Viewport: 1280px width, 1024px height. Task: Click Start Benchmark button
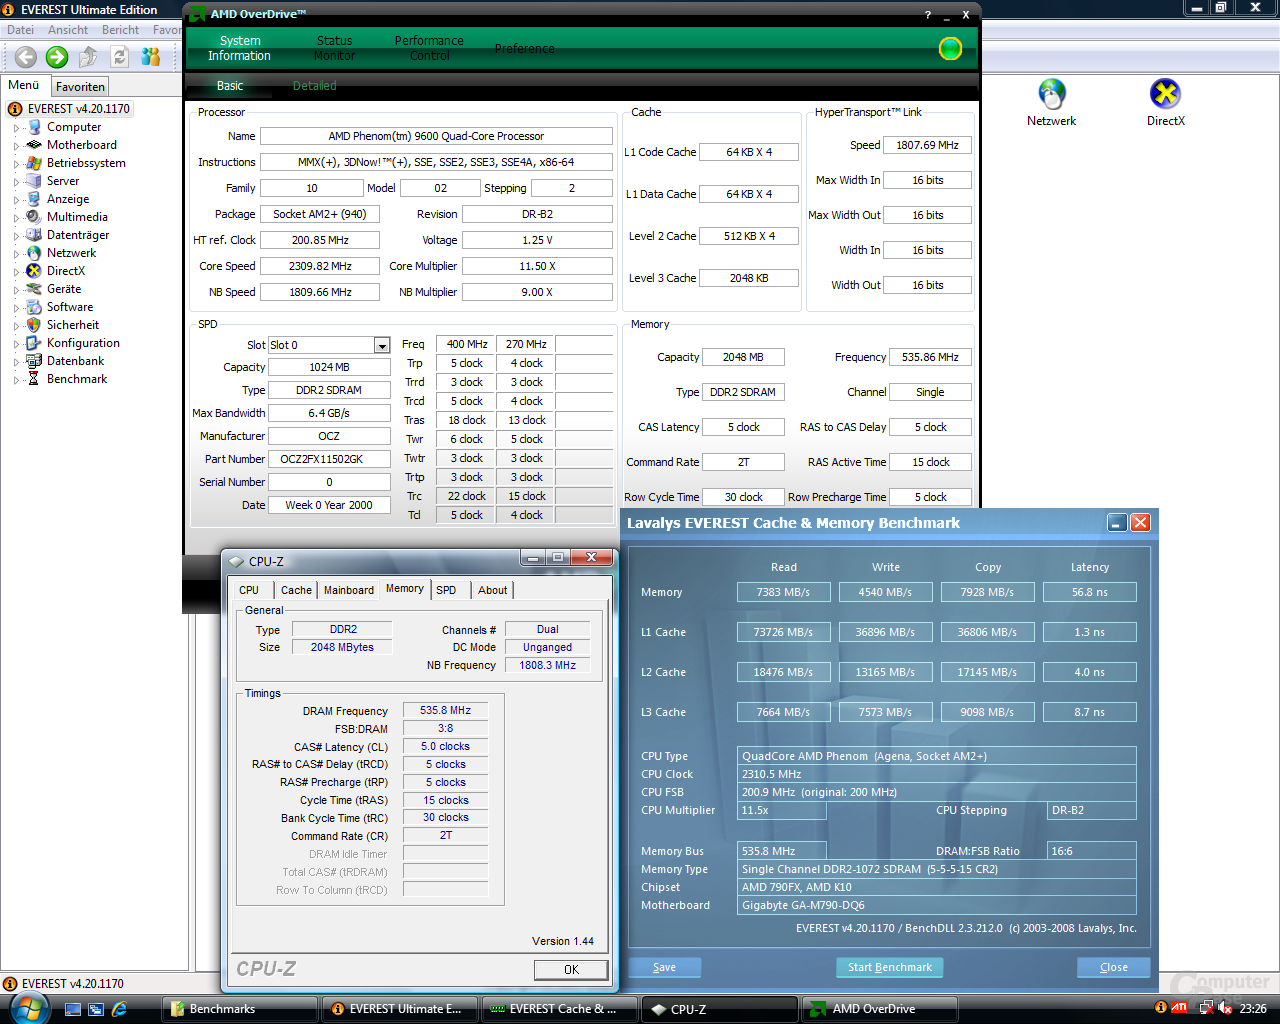(x=889, y=967)
